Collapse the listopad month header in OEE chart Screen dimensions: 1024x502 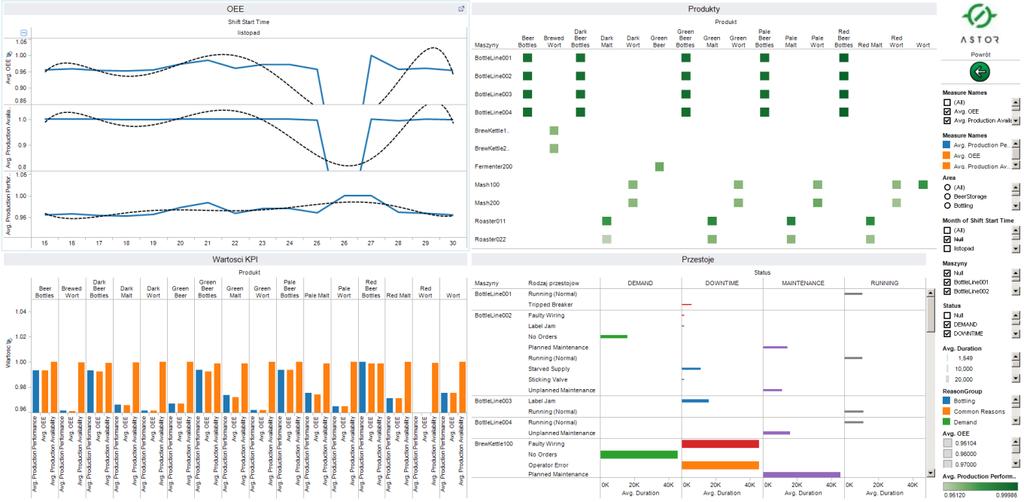[x=24, y=32]
